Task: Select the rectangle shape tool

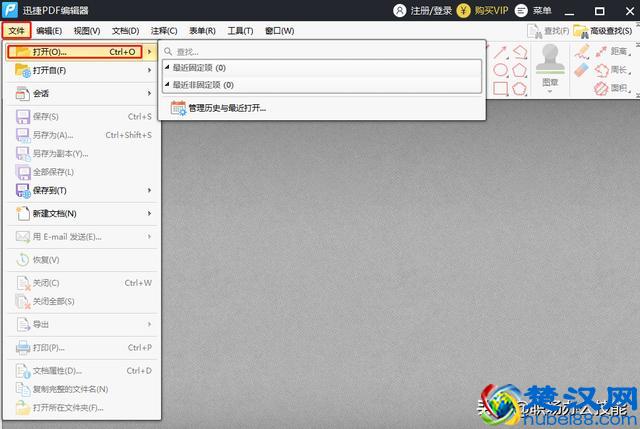Action: point(500,88)
